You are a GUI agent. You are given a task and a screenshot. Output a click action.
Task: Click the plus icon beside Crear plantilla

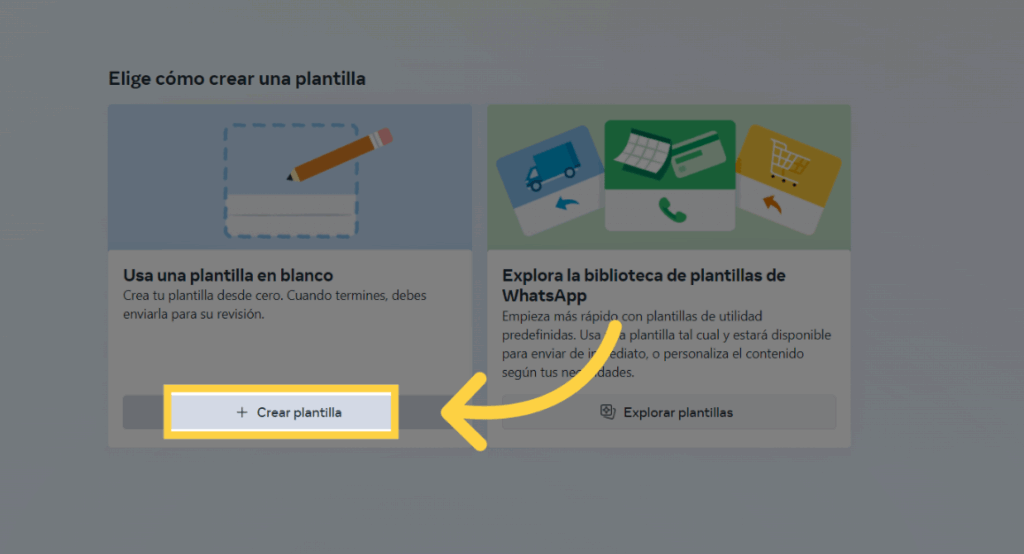[x=241, y=412]
